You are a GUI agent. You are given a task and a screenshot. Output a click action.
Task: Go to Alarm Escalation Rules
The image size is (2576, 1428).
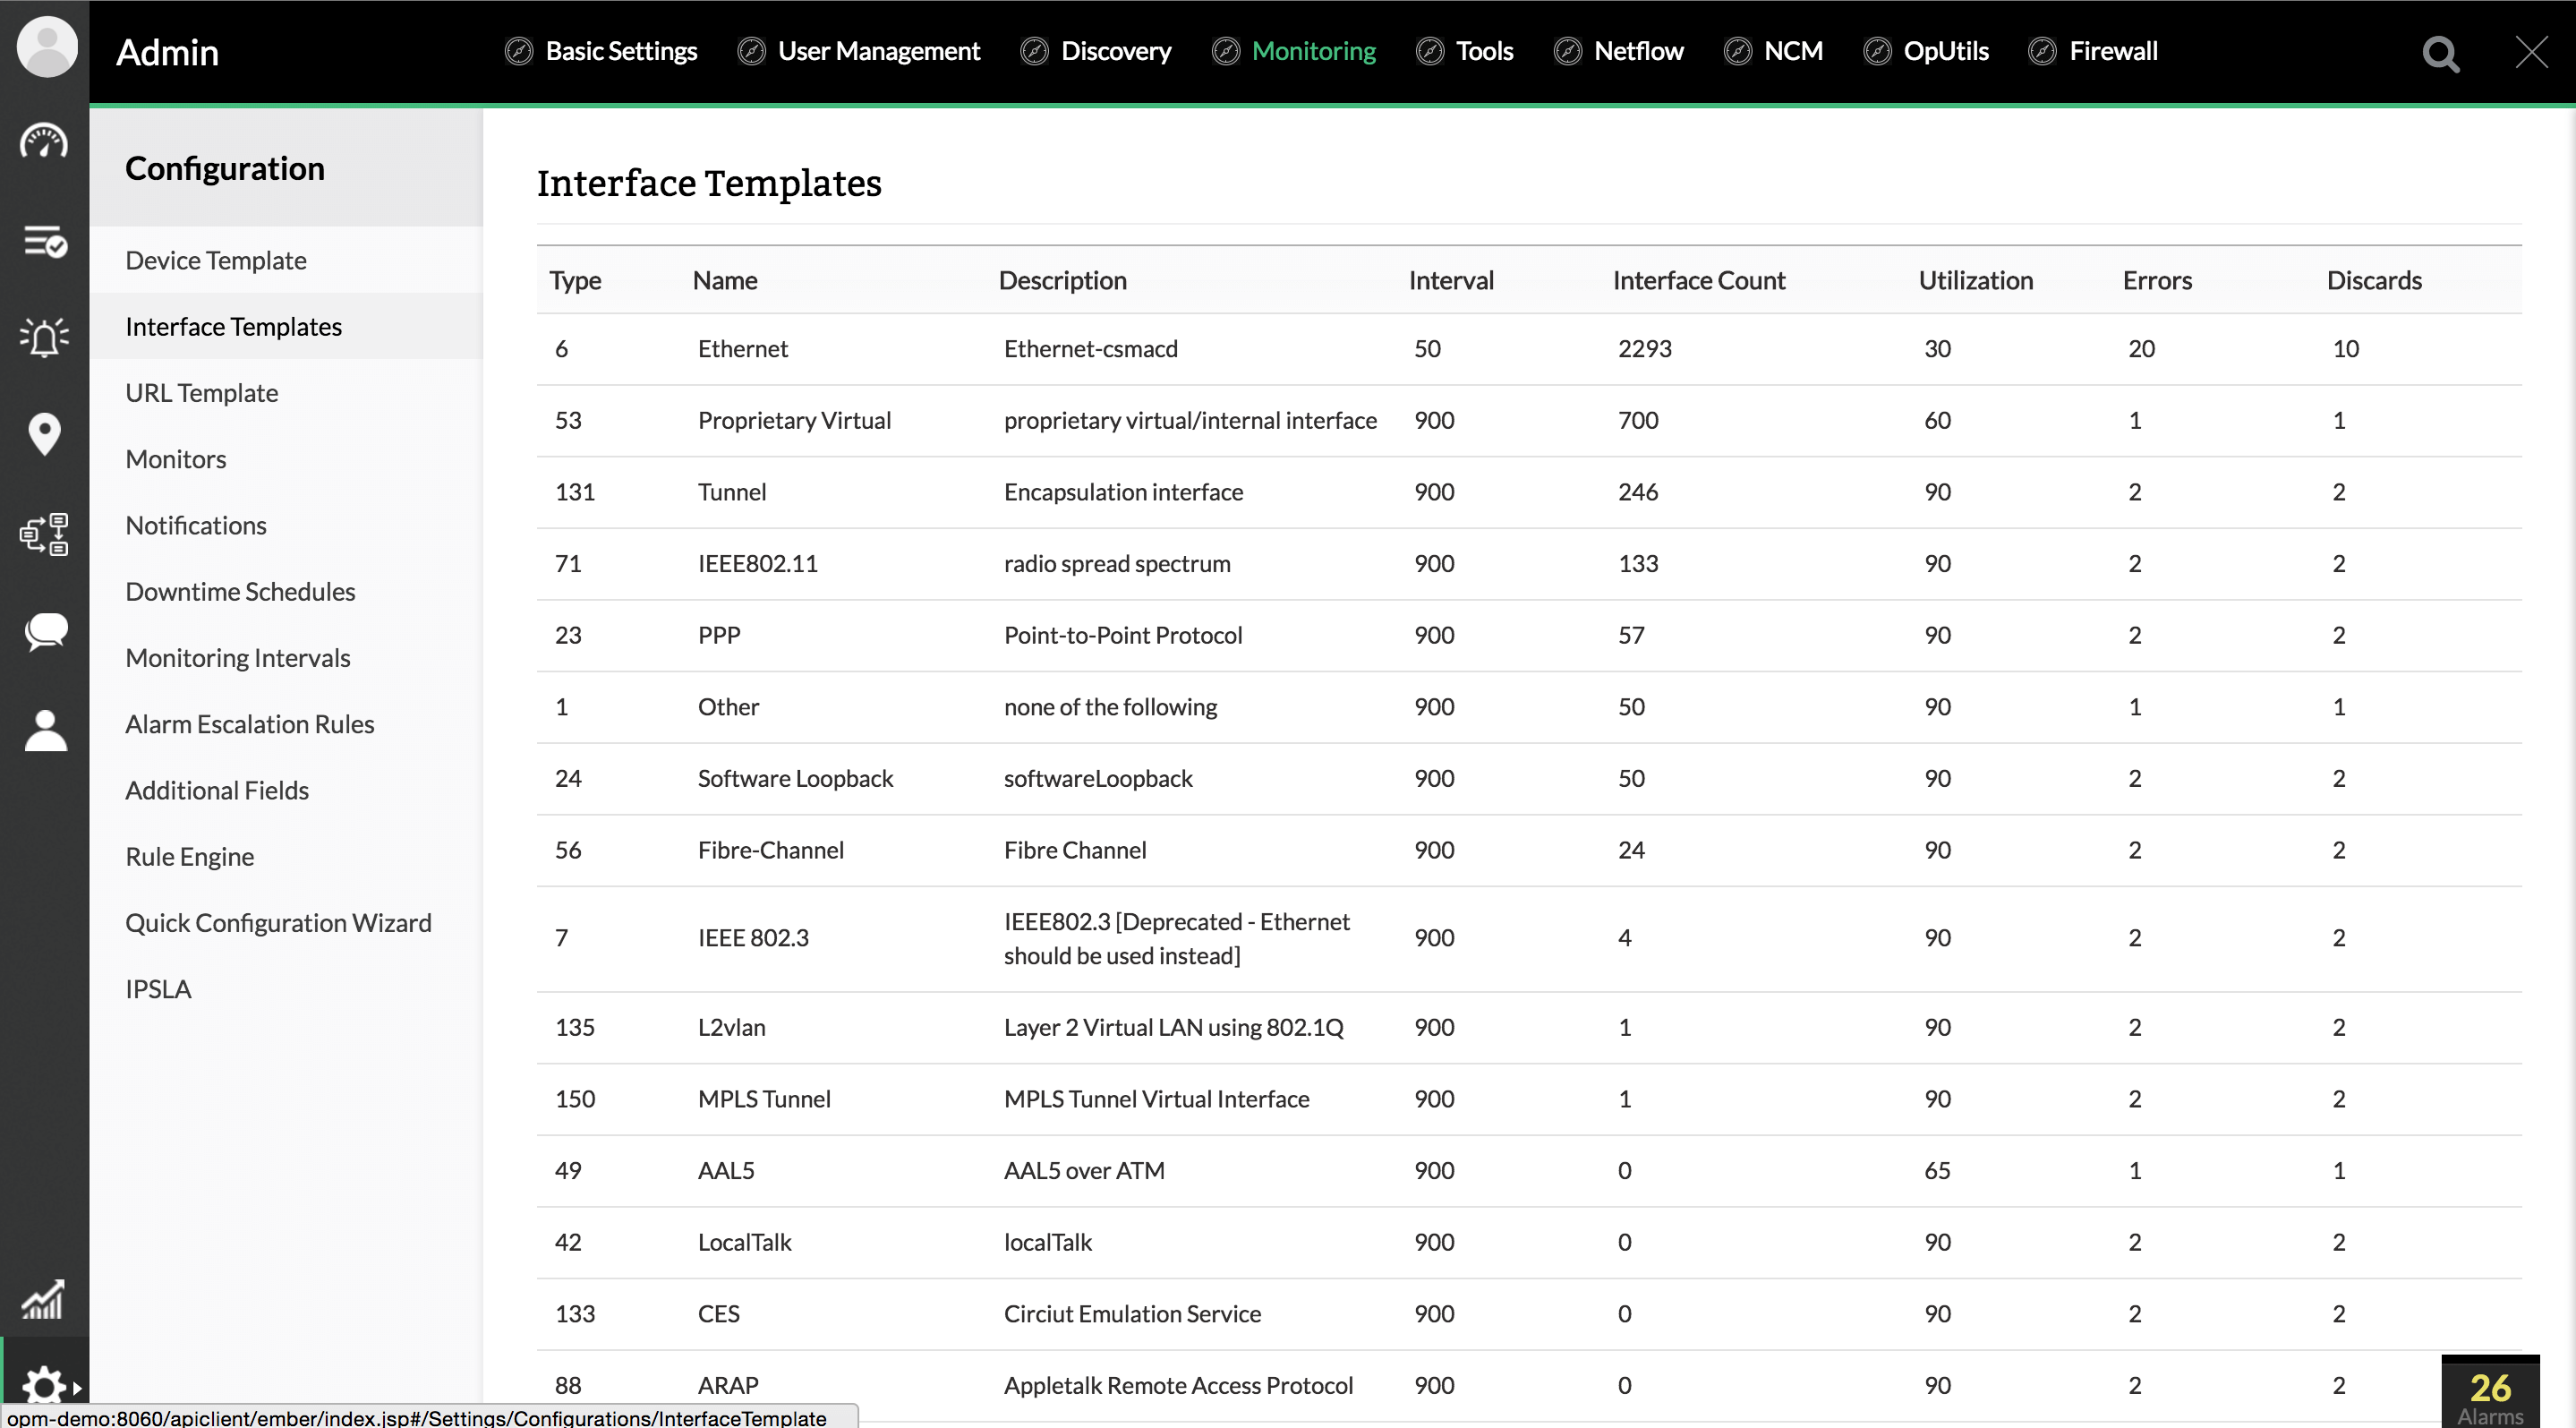[250, 724]
